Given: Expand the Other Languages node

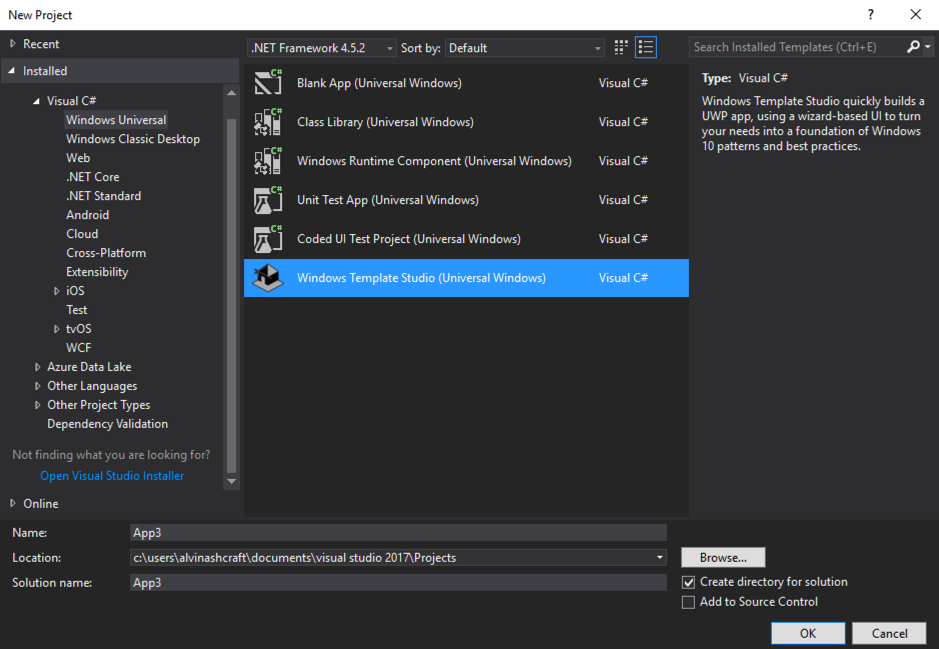Looking at the screenshot, I should 37,386.
